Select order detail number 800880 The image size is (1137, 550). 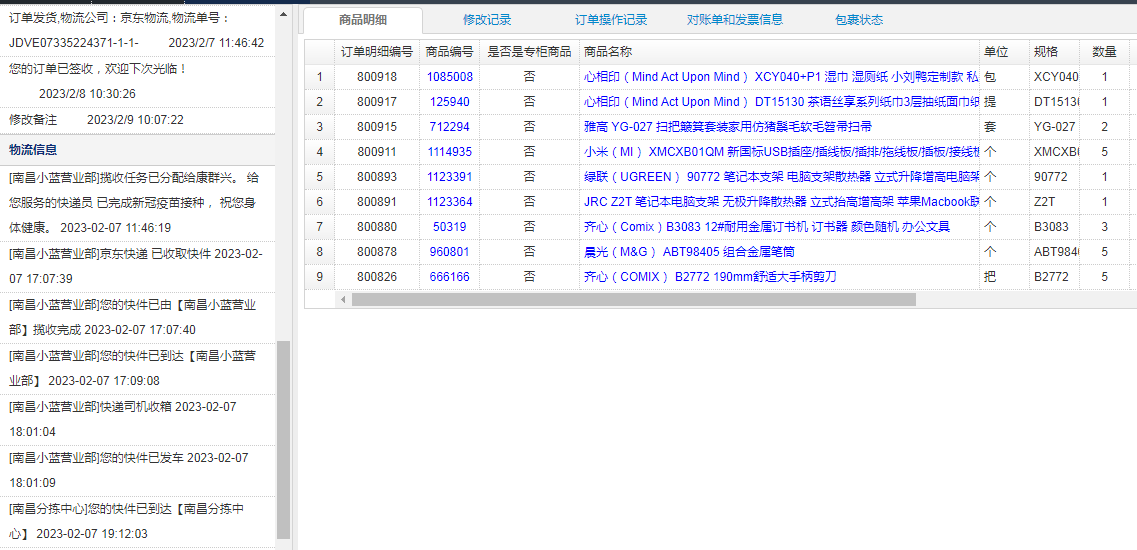pos(377,227)
